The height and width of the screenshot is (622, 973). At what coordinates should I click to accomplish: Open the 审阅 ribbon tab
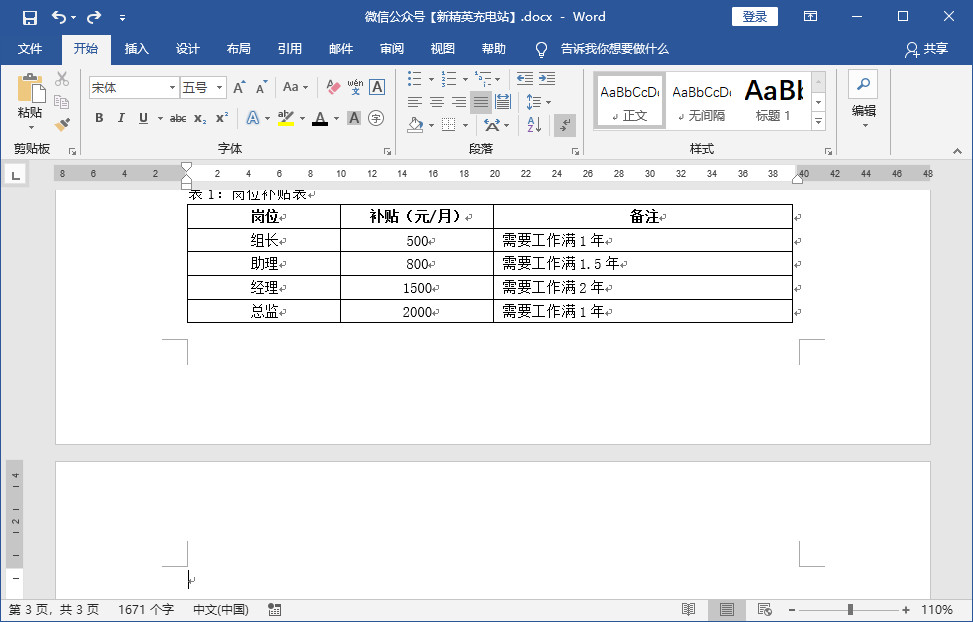click(x=391, y=48)
